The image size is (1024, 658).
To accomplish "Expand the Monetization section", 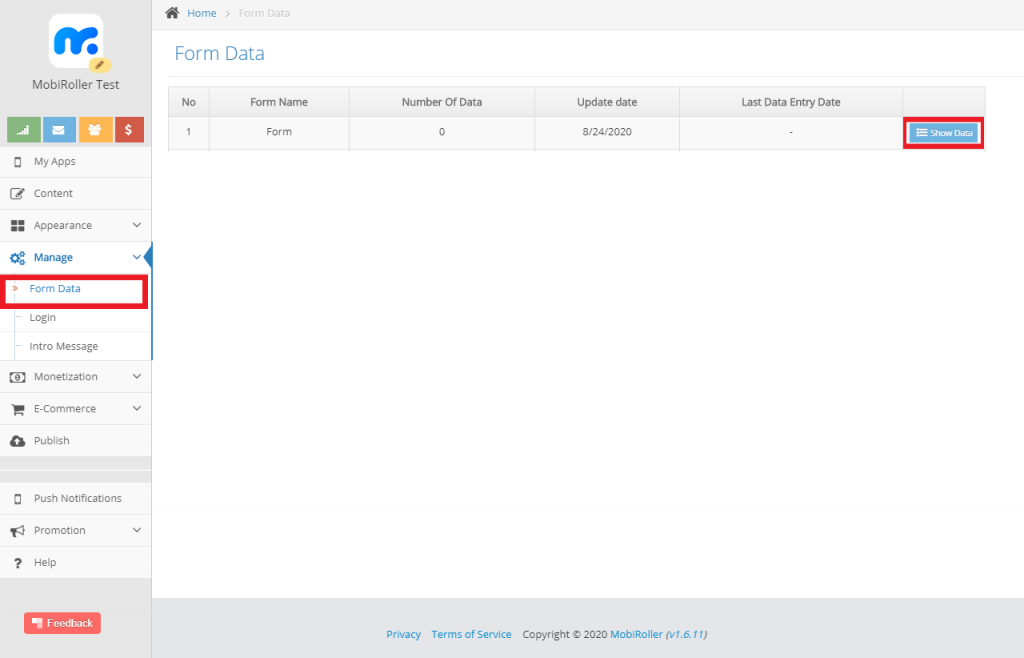I will (x=138, y=376).
